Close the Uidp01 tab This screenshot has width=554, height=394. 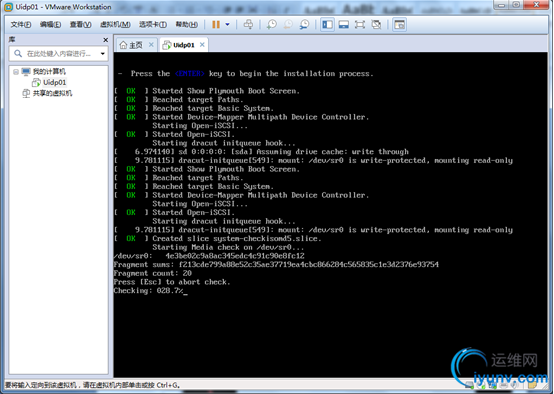(202, 45)
